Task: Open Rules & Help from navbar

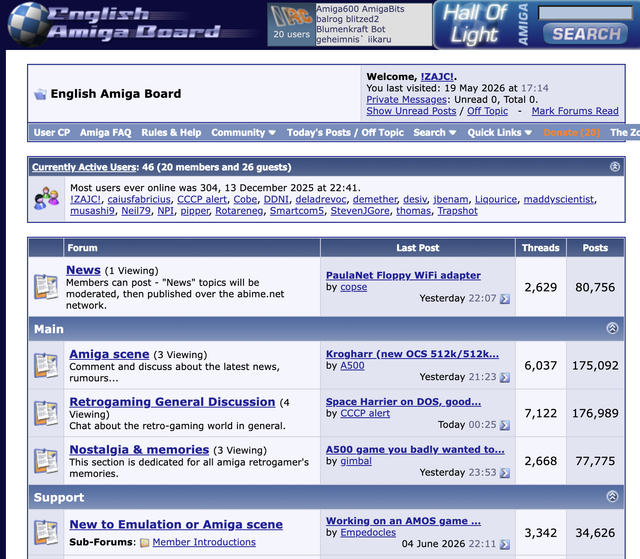Action: click(x=171, y=133)
